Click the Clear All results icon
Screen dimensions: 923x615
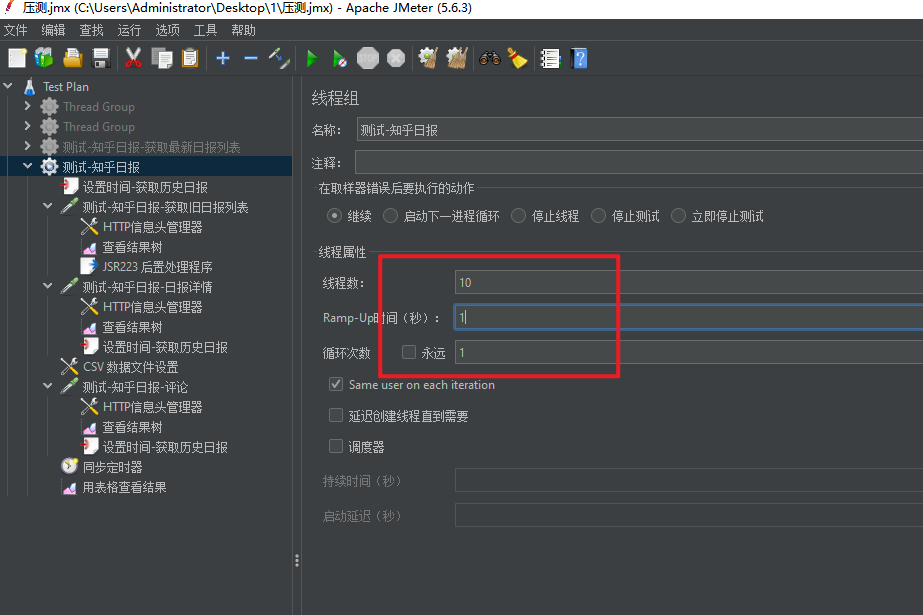457,58
